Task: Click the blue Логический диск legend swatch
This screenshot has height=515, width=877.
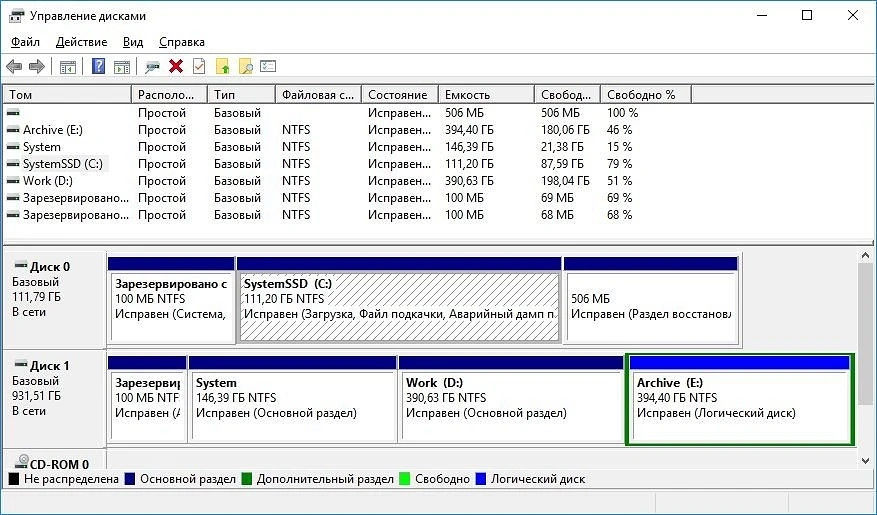Action: pos(481,479)
